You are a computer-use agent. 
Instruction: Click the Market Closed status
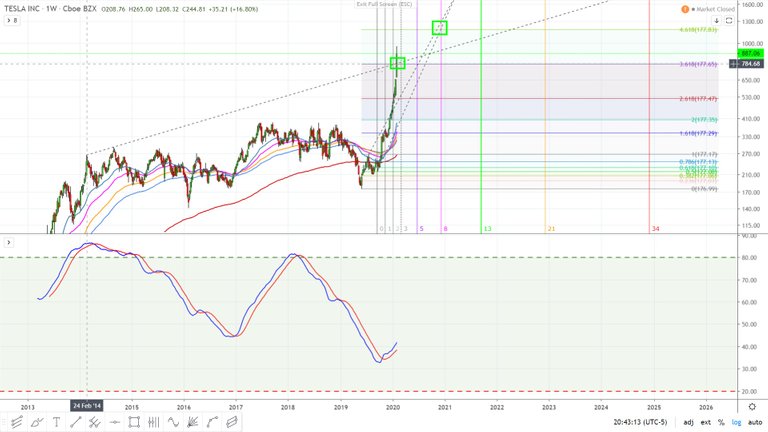coord(715,9)
